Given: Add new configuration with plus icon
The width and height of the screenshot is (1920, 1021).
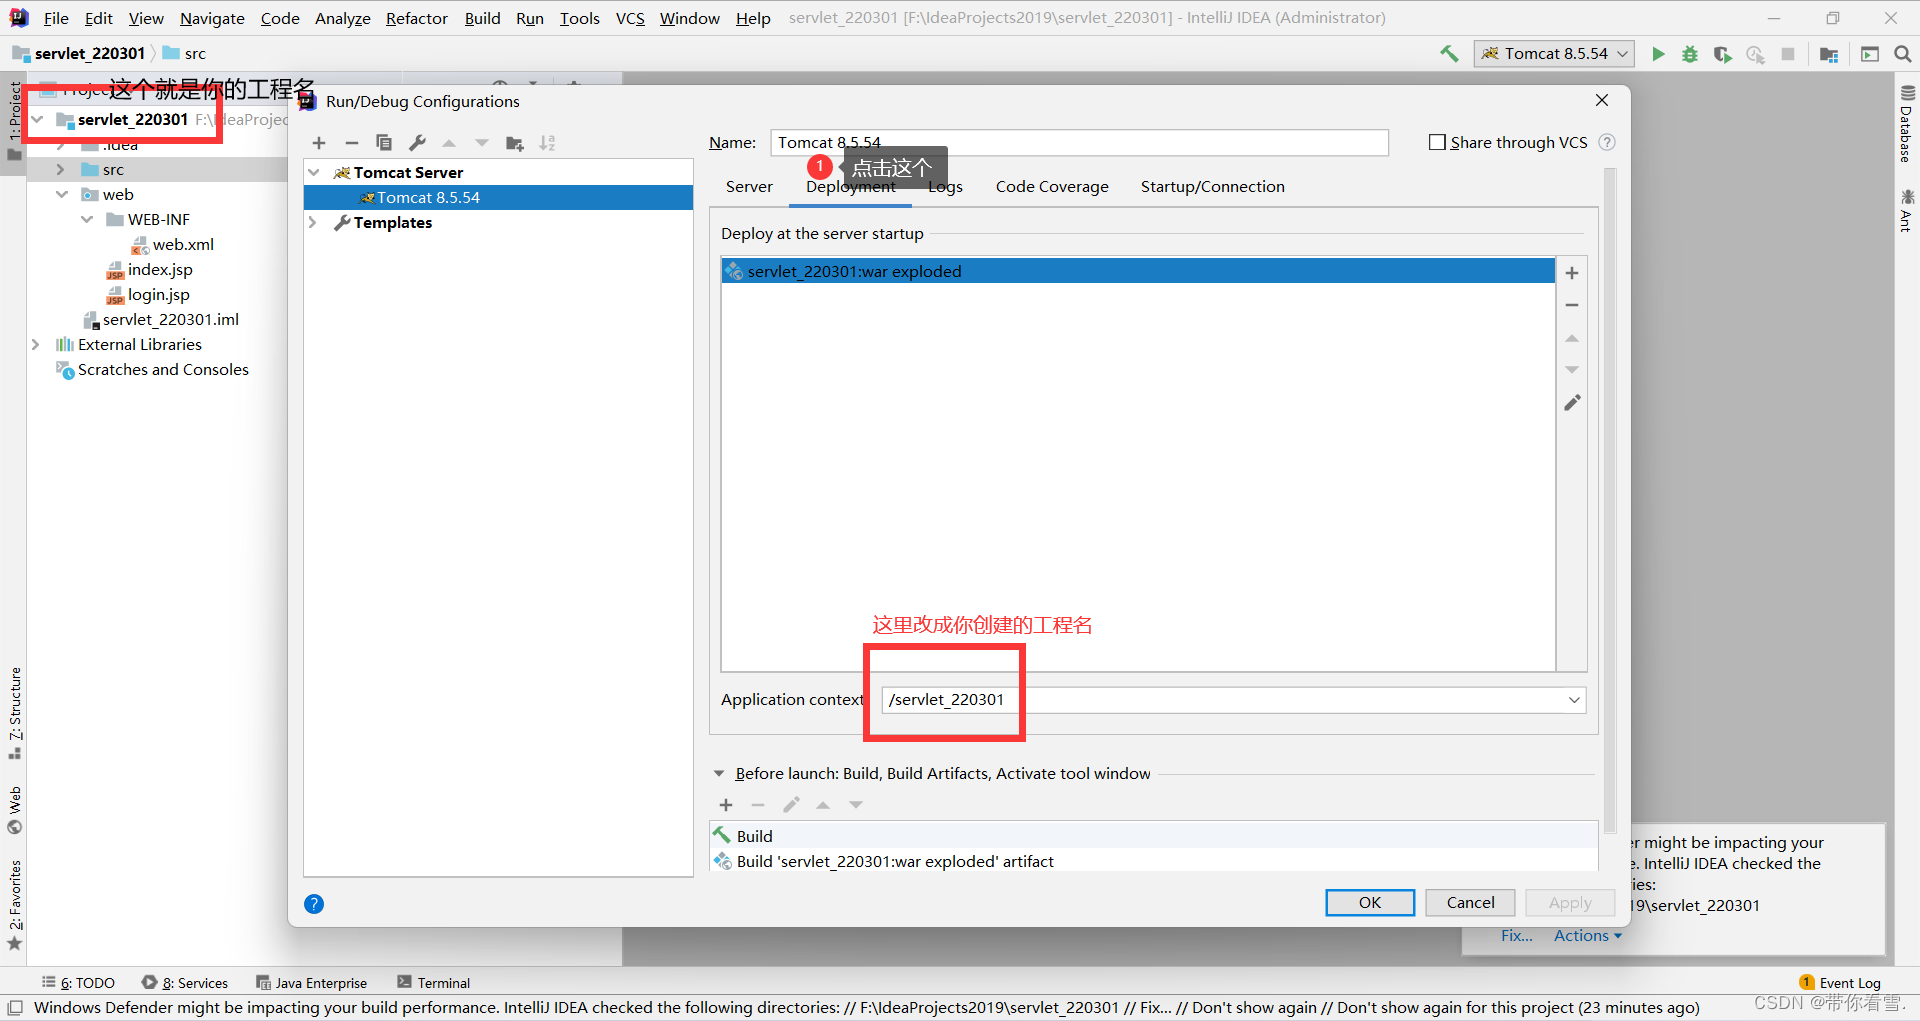Looking at the screenshot, I should pyautogui.click(x=319, y=143).
